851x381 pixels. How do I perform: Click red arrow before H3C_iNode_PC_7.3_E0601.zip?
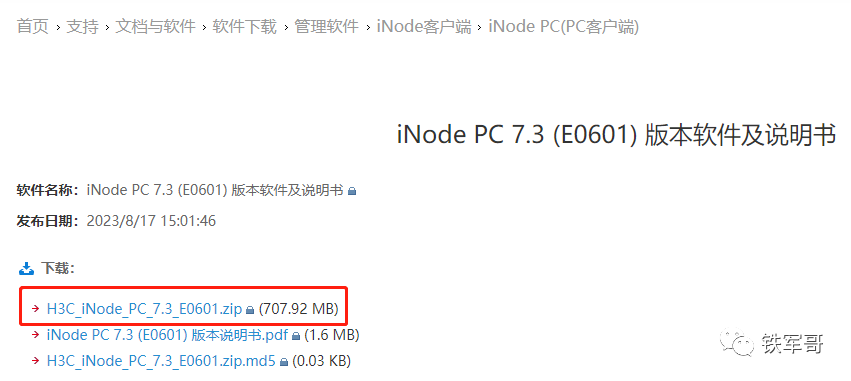36,309
